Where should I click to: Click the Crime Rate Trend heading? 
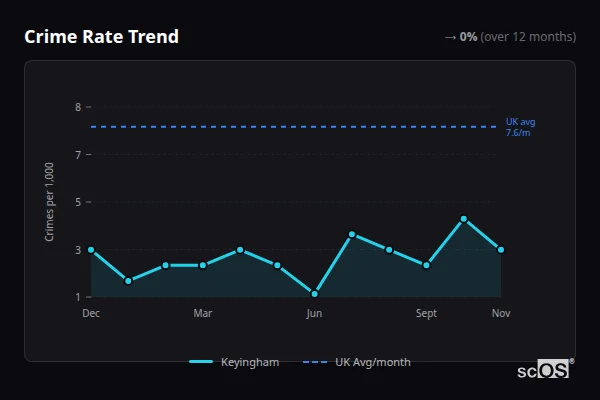(101, 37)
